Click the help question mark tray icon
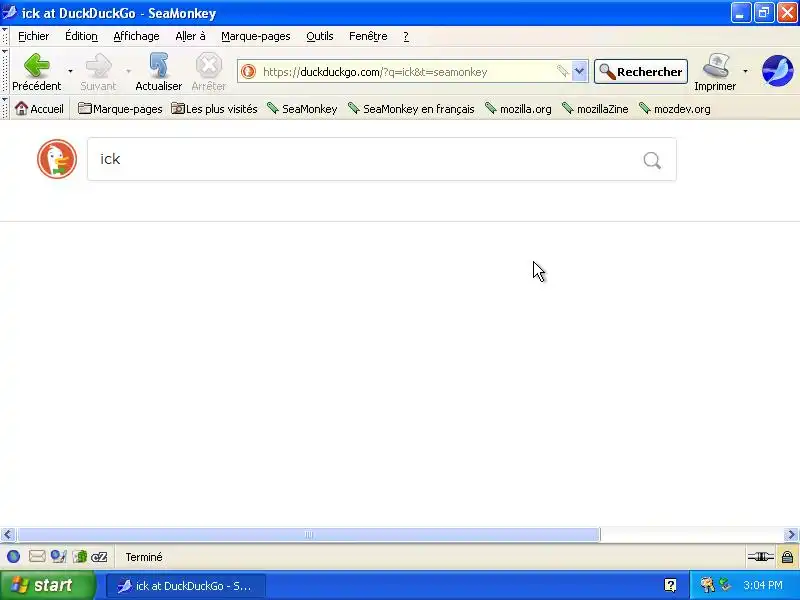 tap(670, 585)
